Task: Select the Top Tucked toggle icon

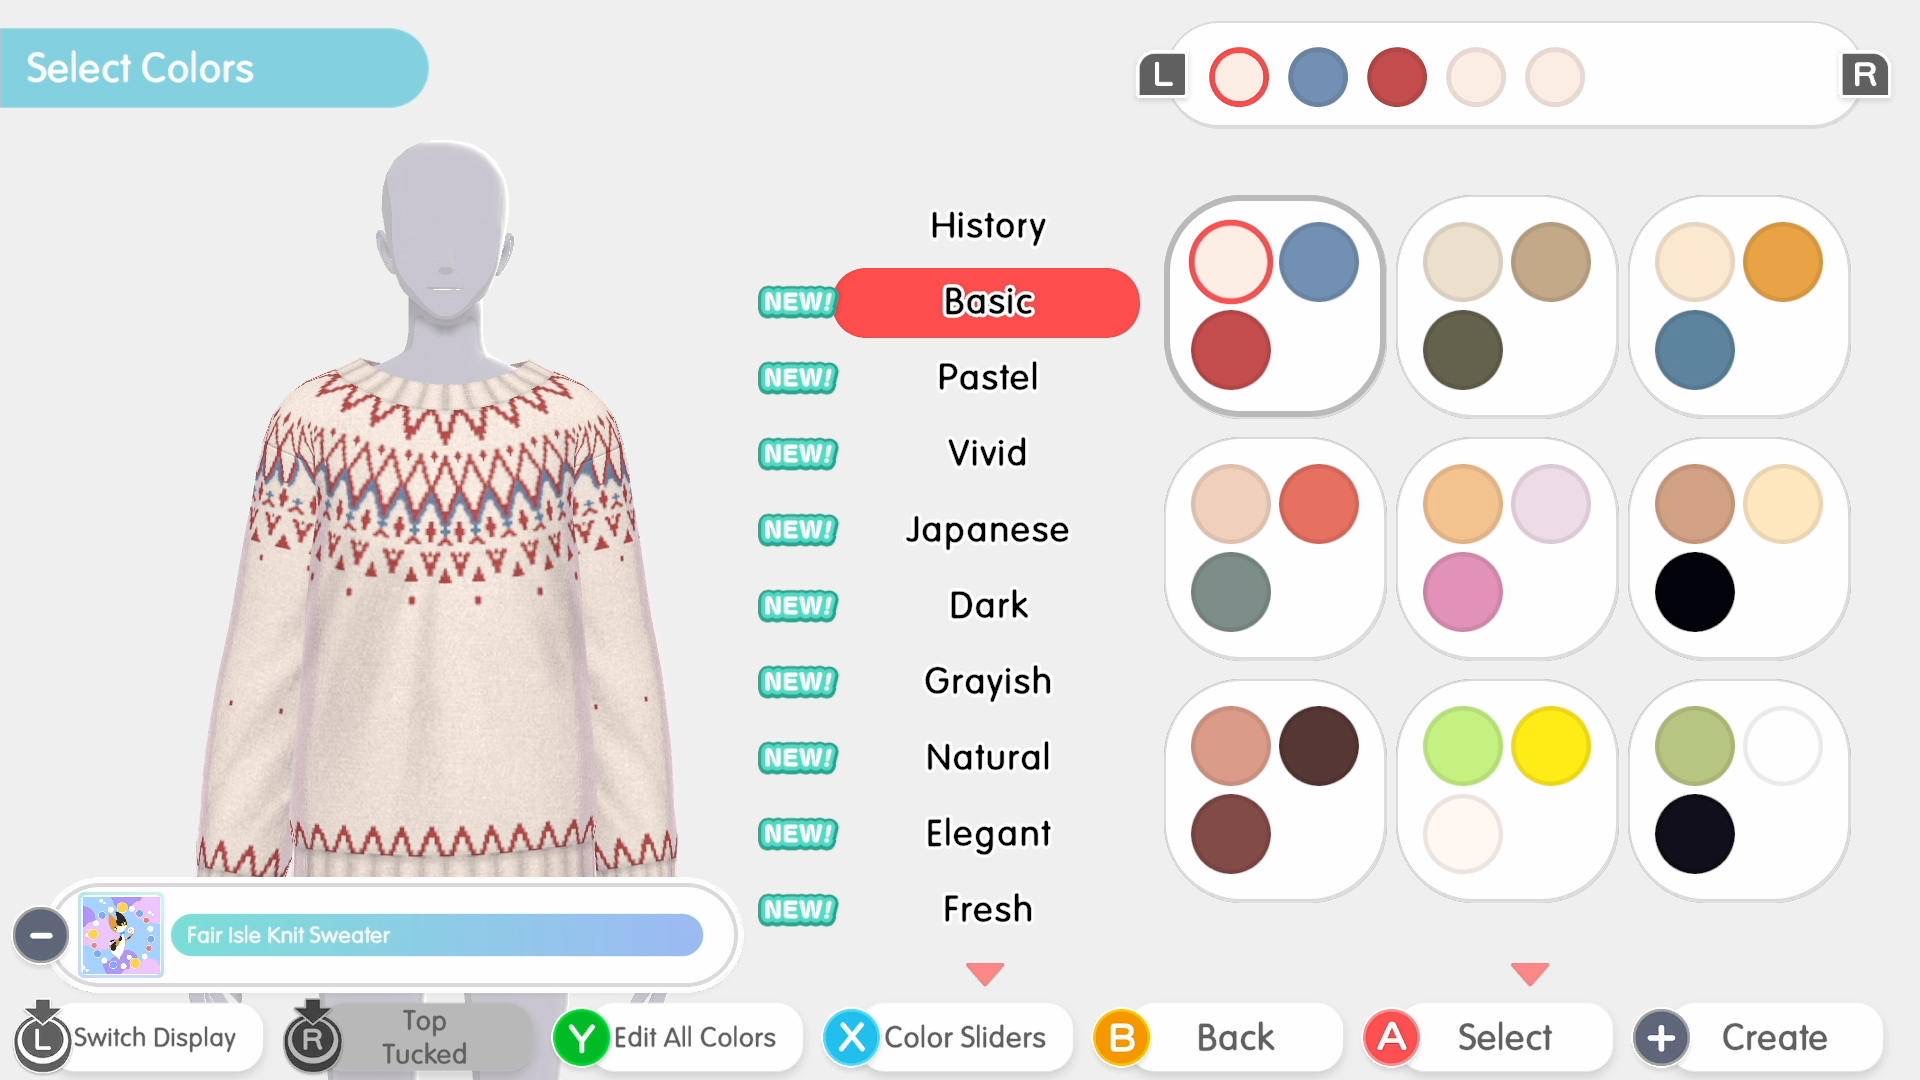Action: pyautogui.click(x=313, y=1038)
